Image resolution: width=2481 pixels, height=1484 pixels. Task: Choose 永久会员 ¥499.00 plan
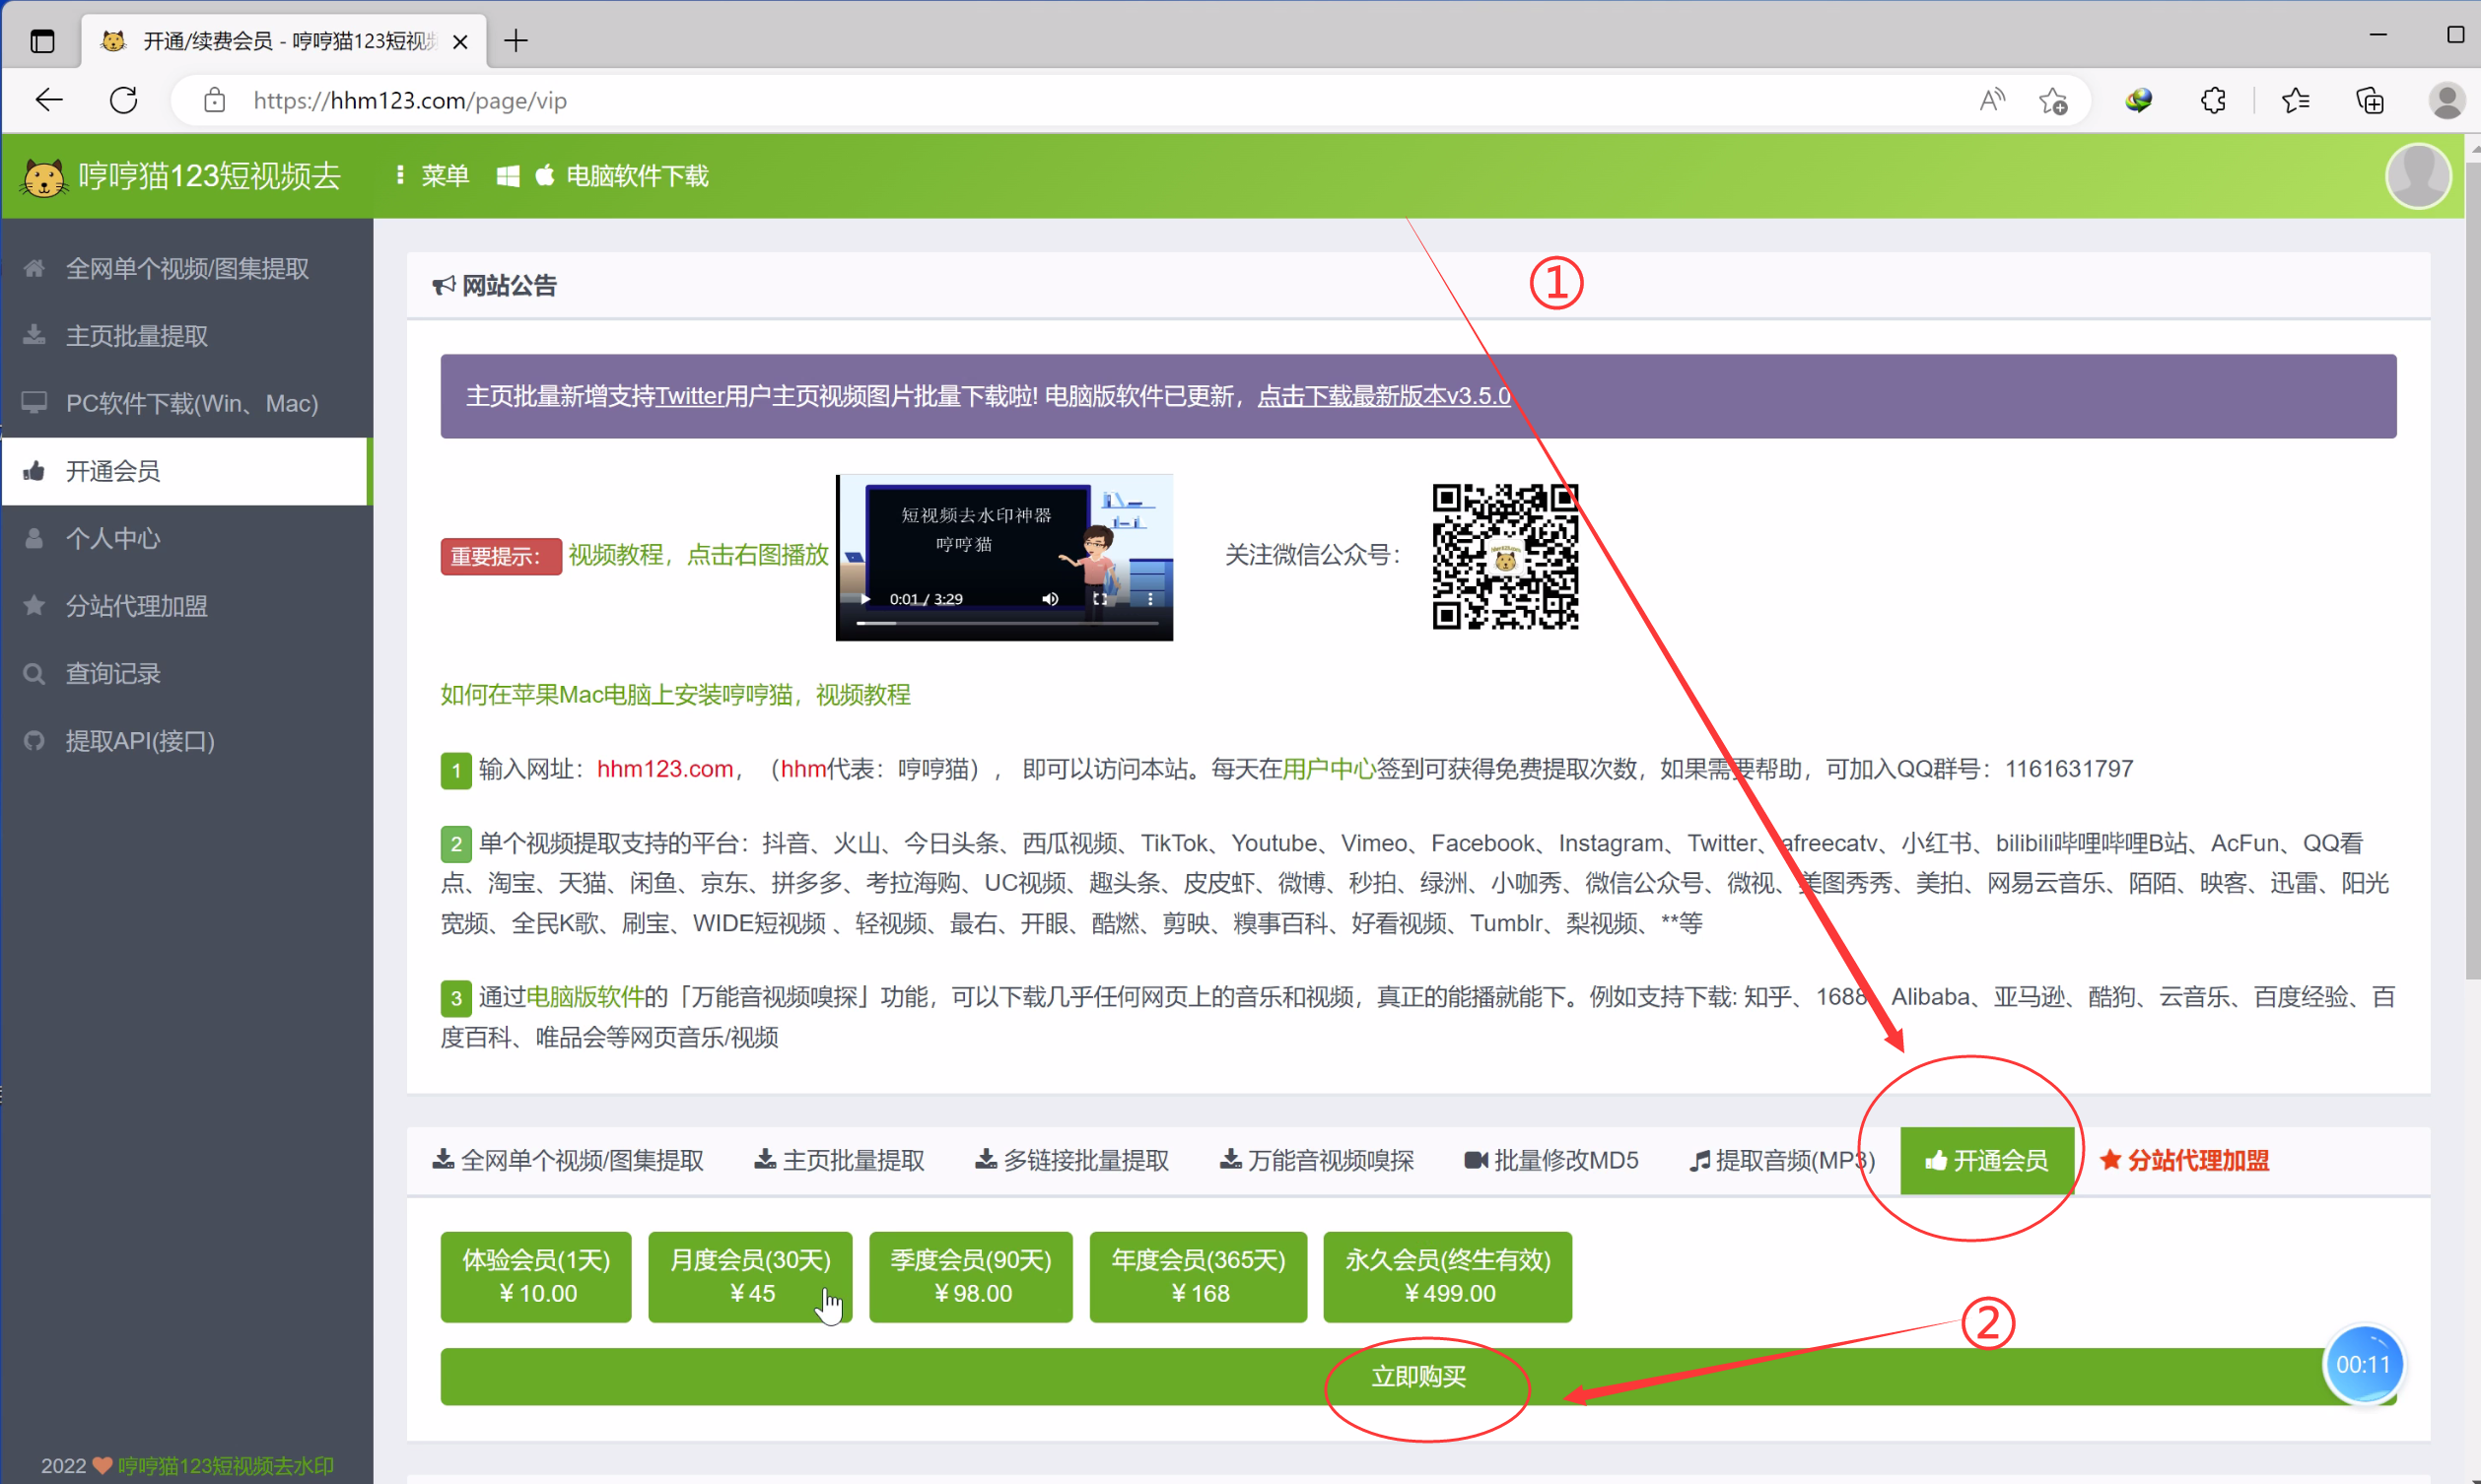pos(1447,1276)
